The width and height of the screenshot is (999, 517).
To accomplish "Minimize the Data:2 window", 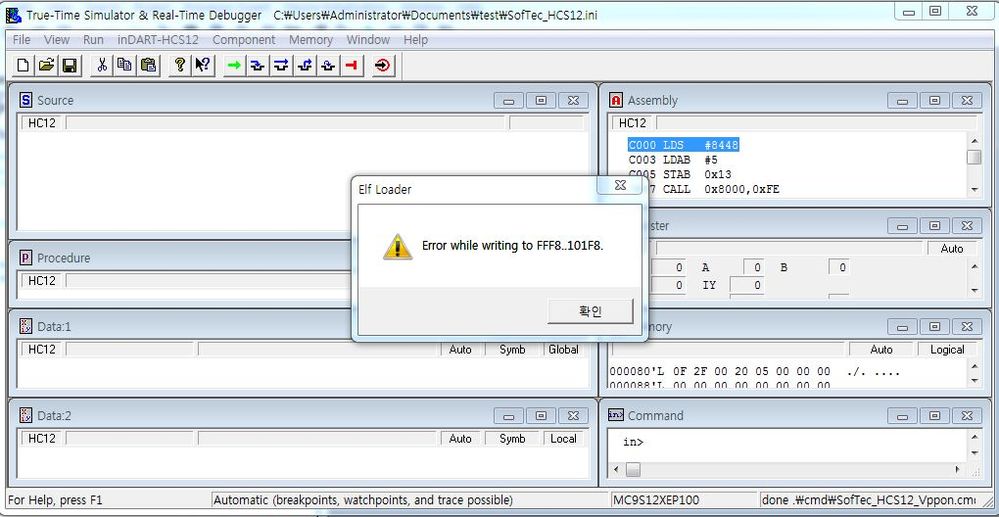I will click(508, 416).
